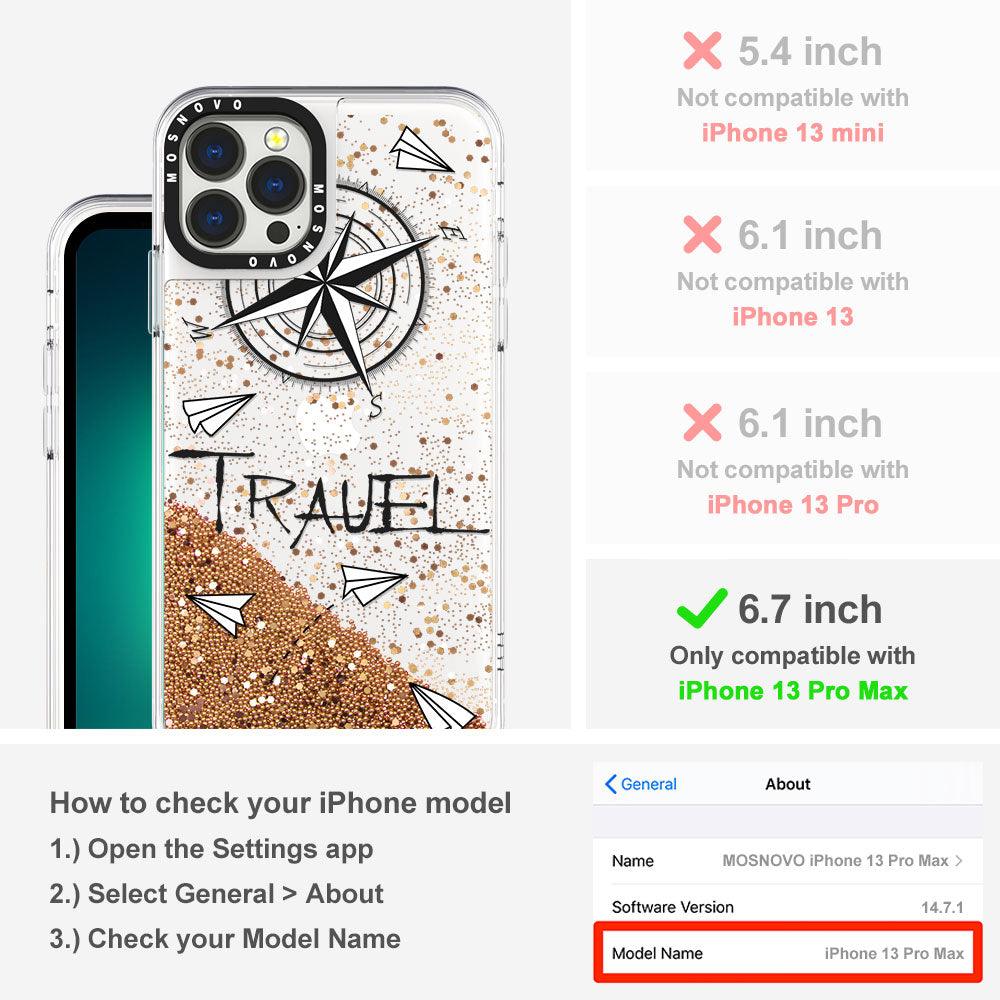Click the pink iPhone 13 Pro label

(x=793, y=504)
